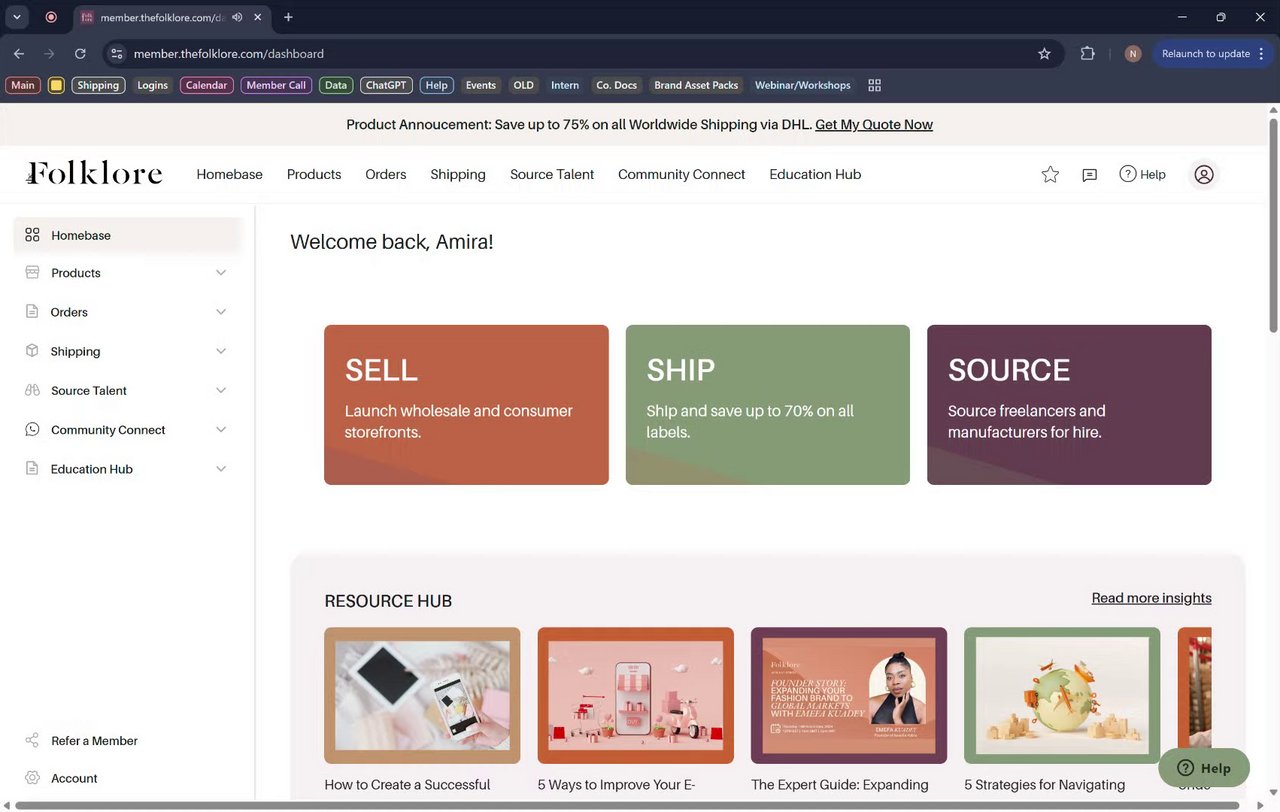
Task: Click the SELL storefronts card
Action: [466, 405]
